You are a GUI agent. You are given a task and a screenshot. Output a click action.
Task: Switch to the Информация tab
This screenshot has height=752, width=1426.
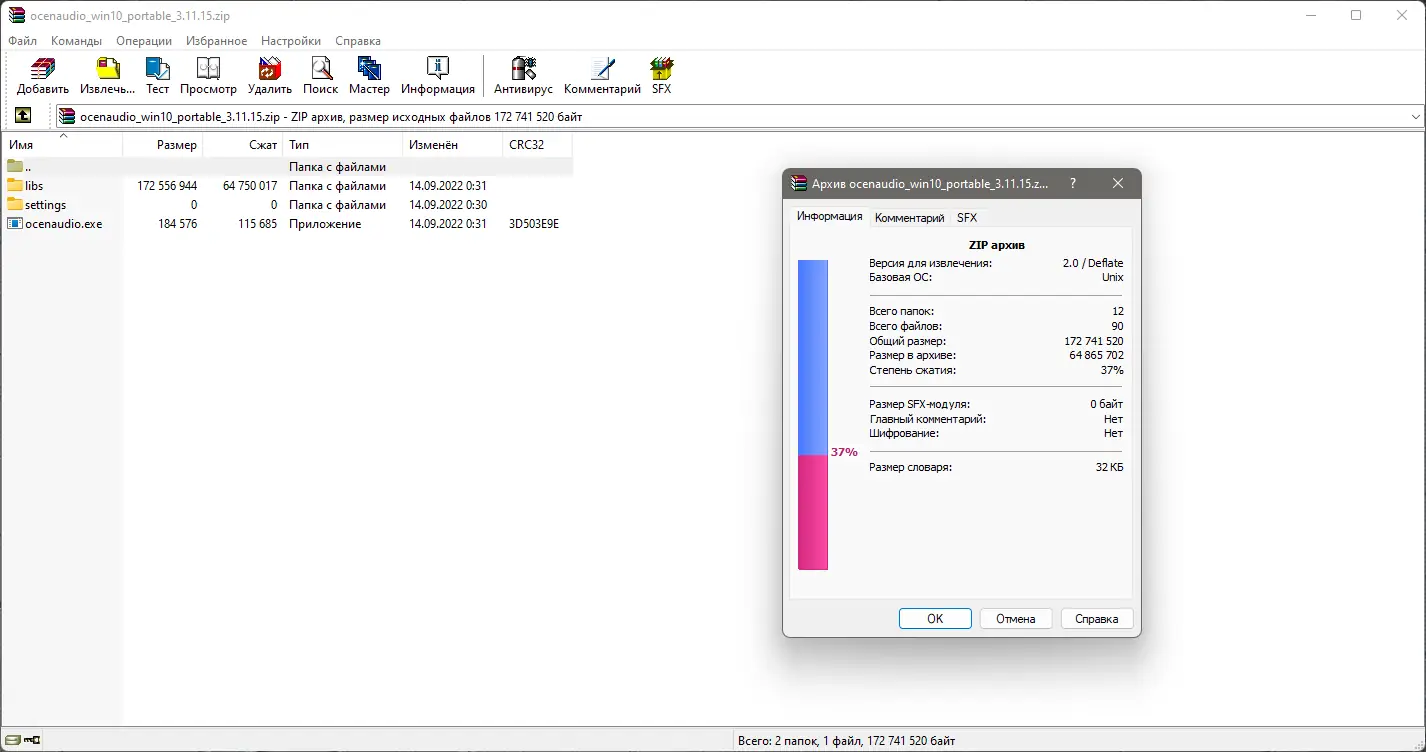[830, 216]
